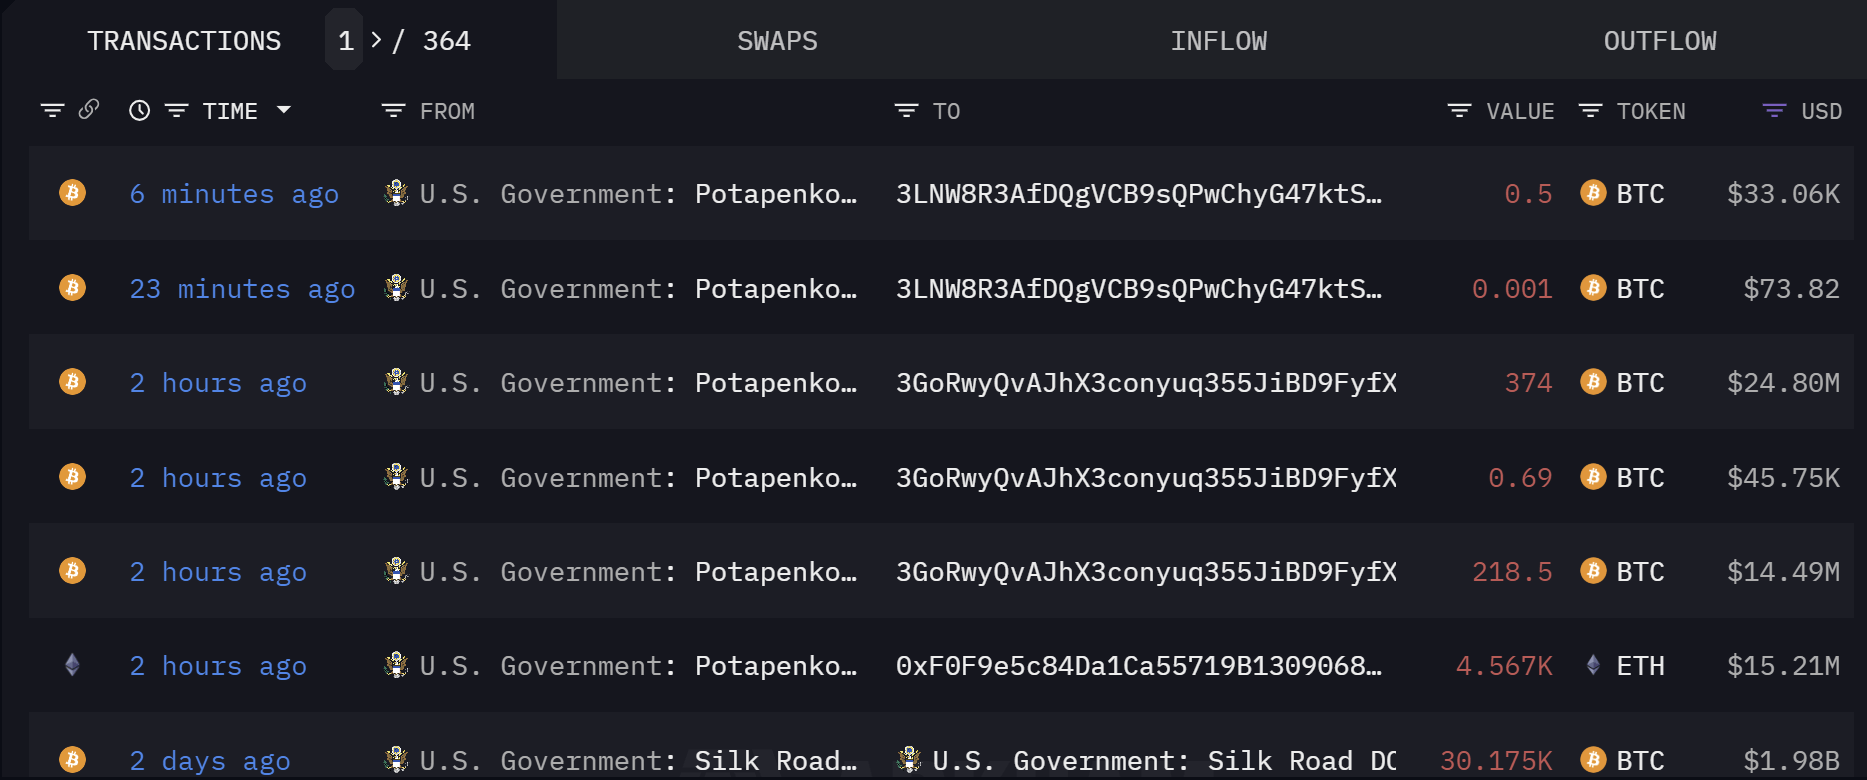1867x780 pixels.
Task: Open U.S. Government Potapenko sender in $14.49M row
Action: point(638,571)
